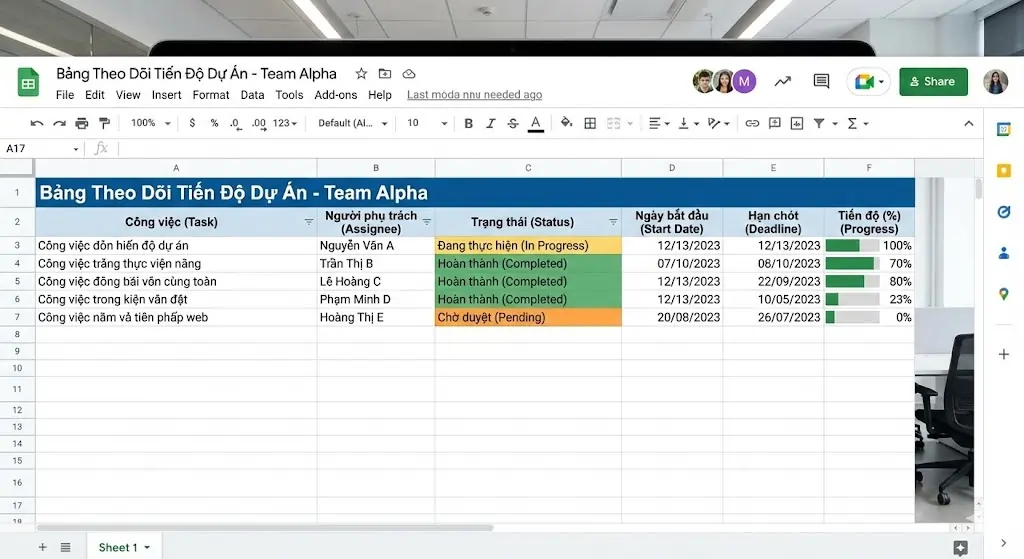Click the green Share button
This screenshot has width=1024, height=559.
click(933, 82)
